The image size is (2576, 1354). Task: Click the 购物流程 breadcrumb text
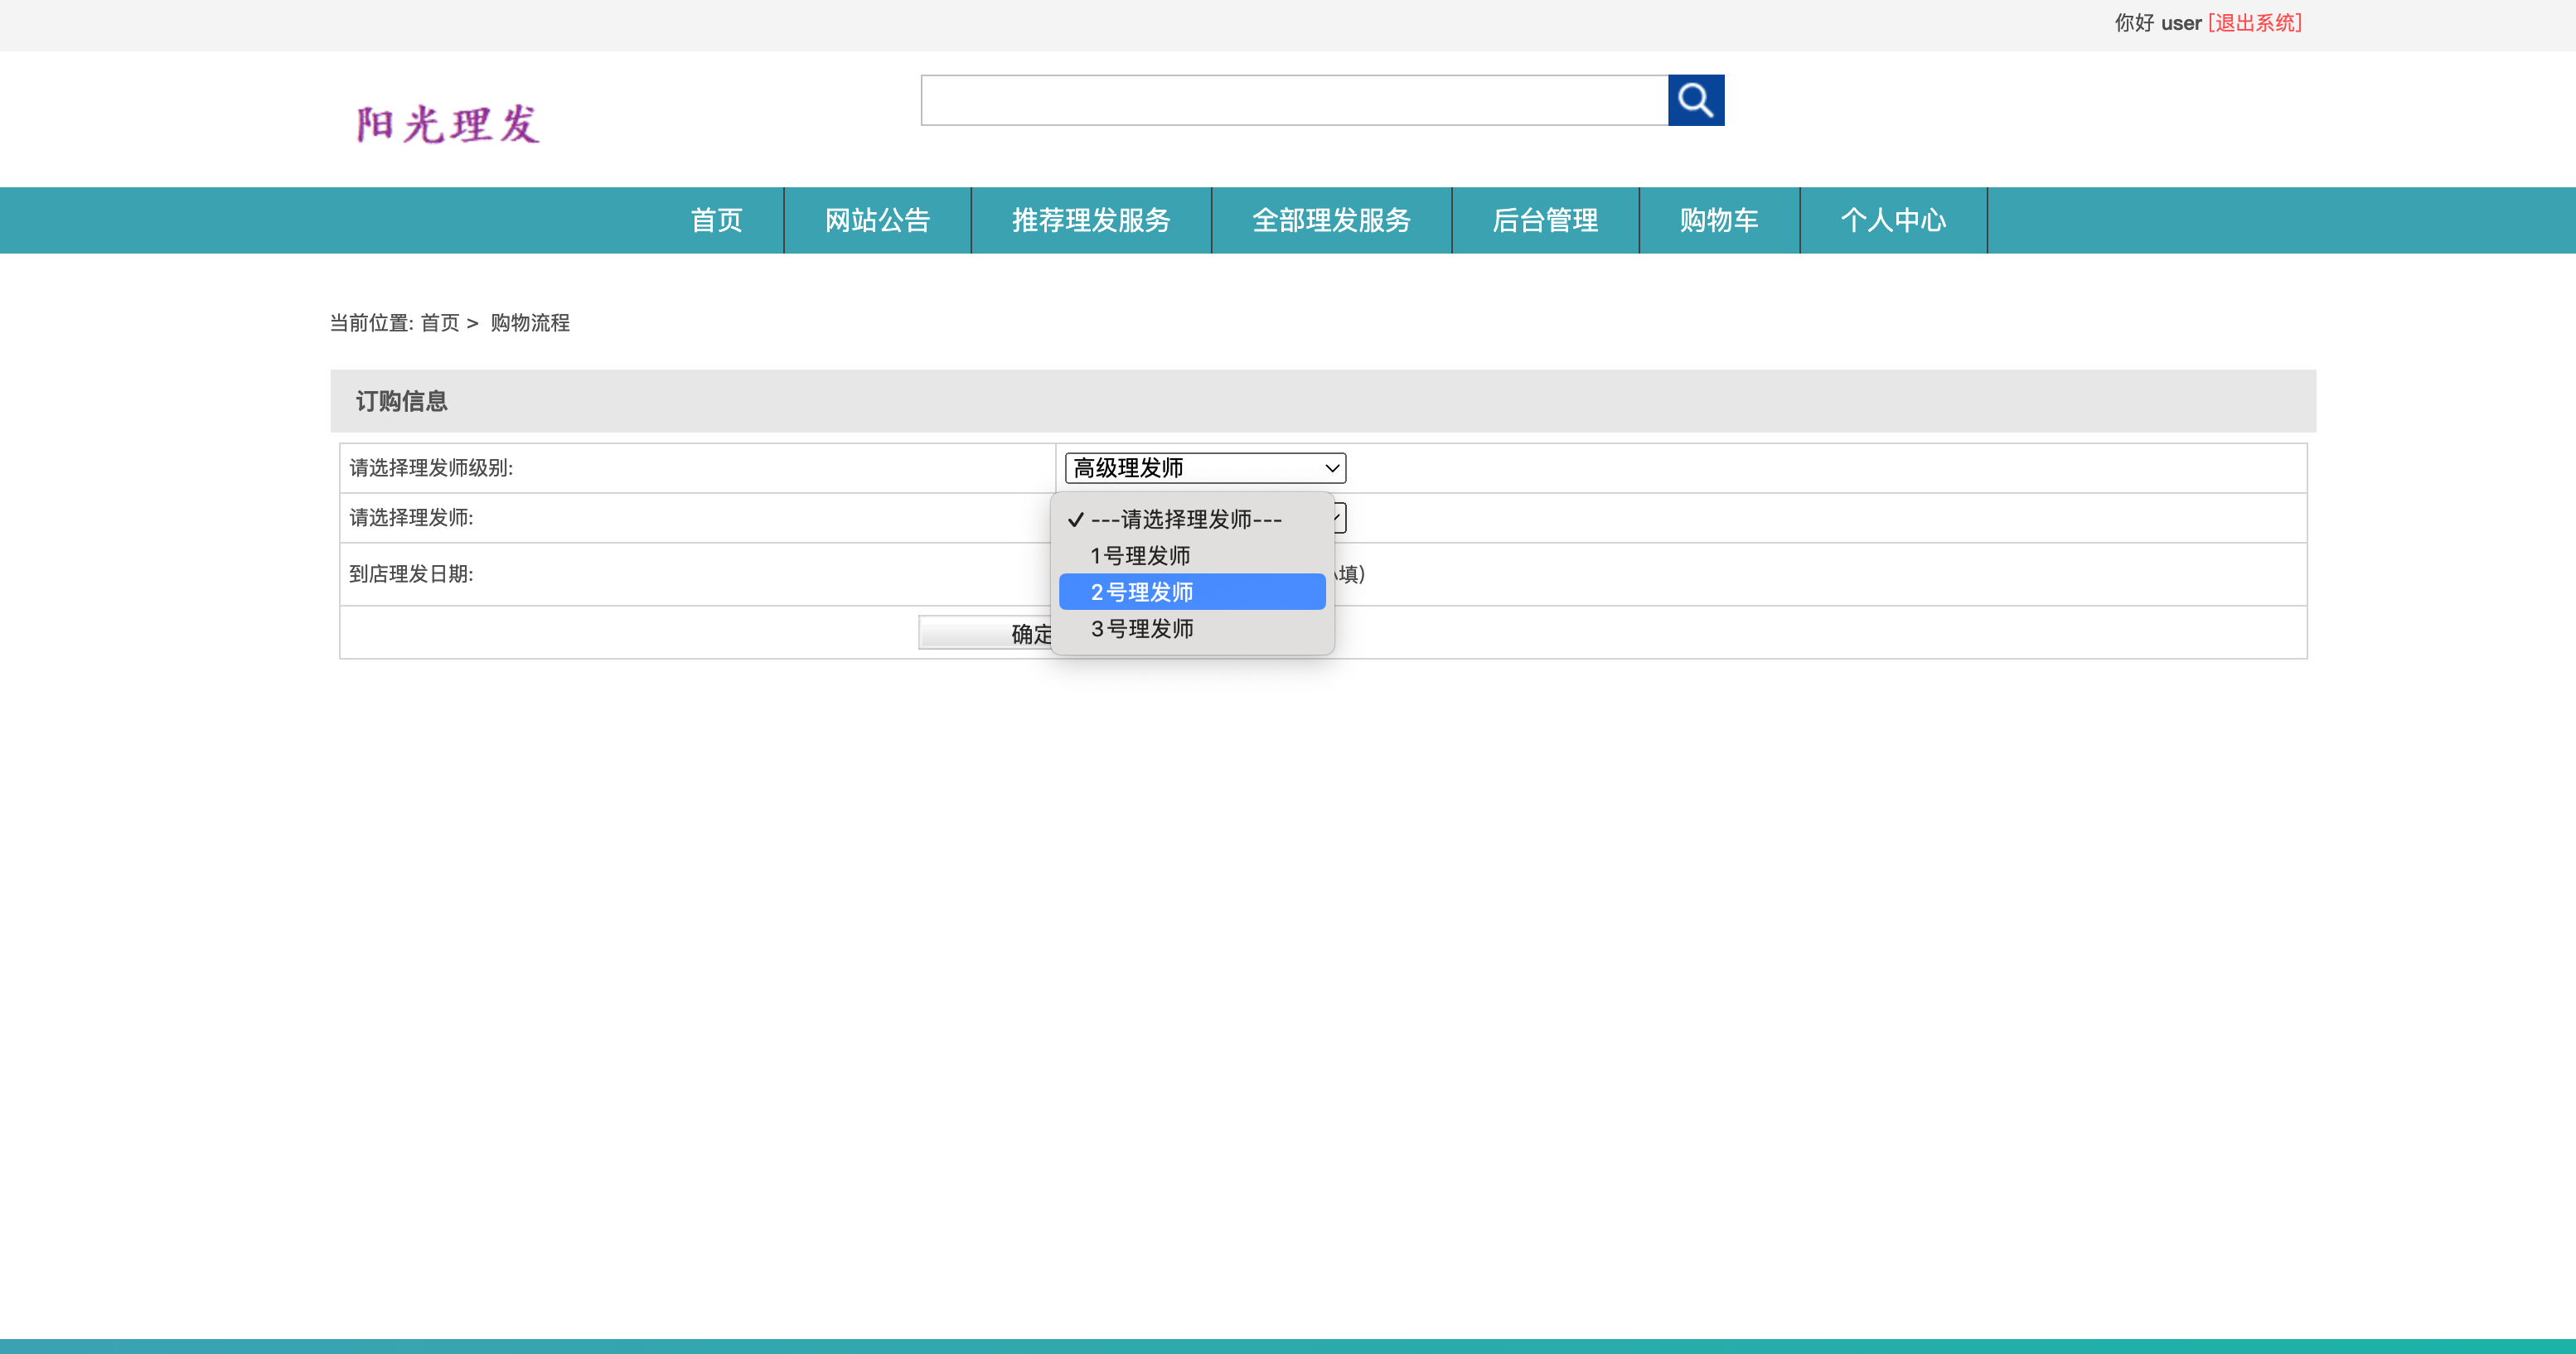(x=529, y=323)
